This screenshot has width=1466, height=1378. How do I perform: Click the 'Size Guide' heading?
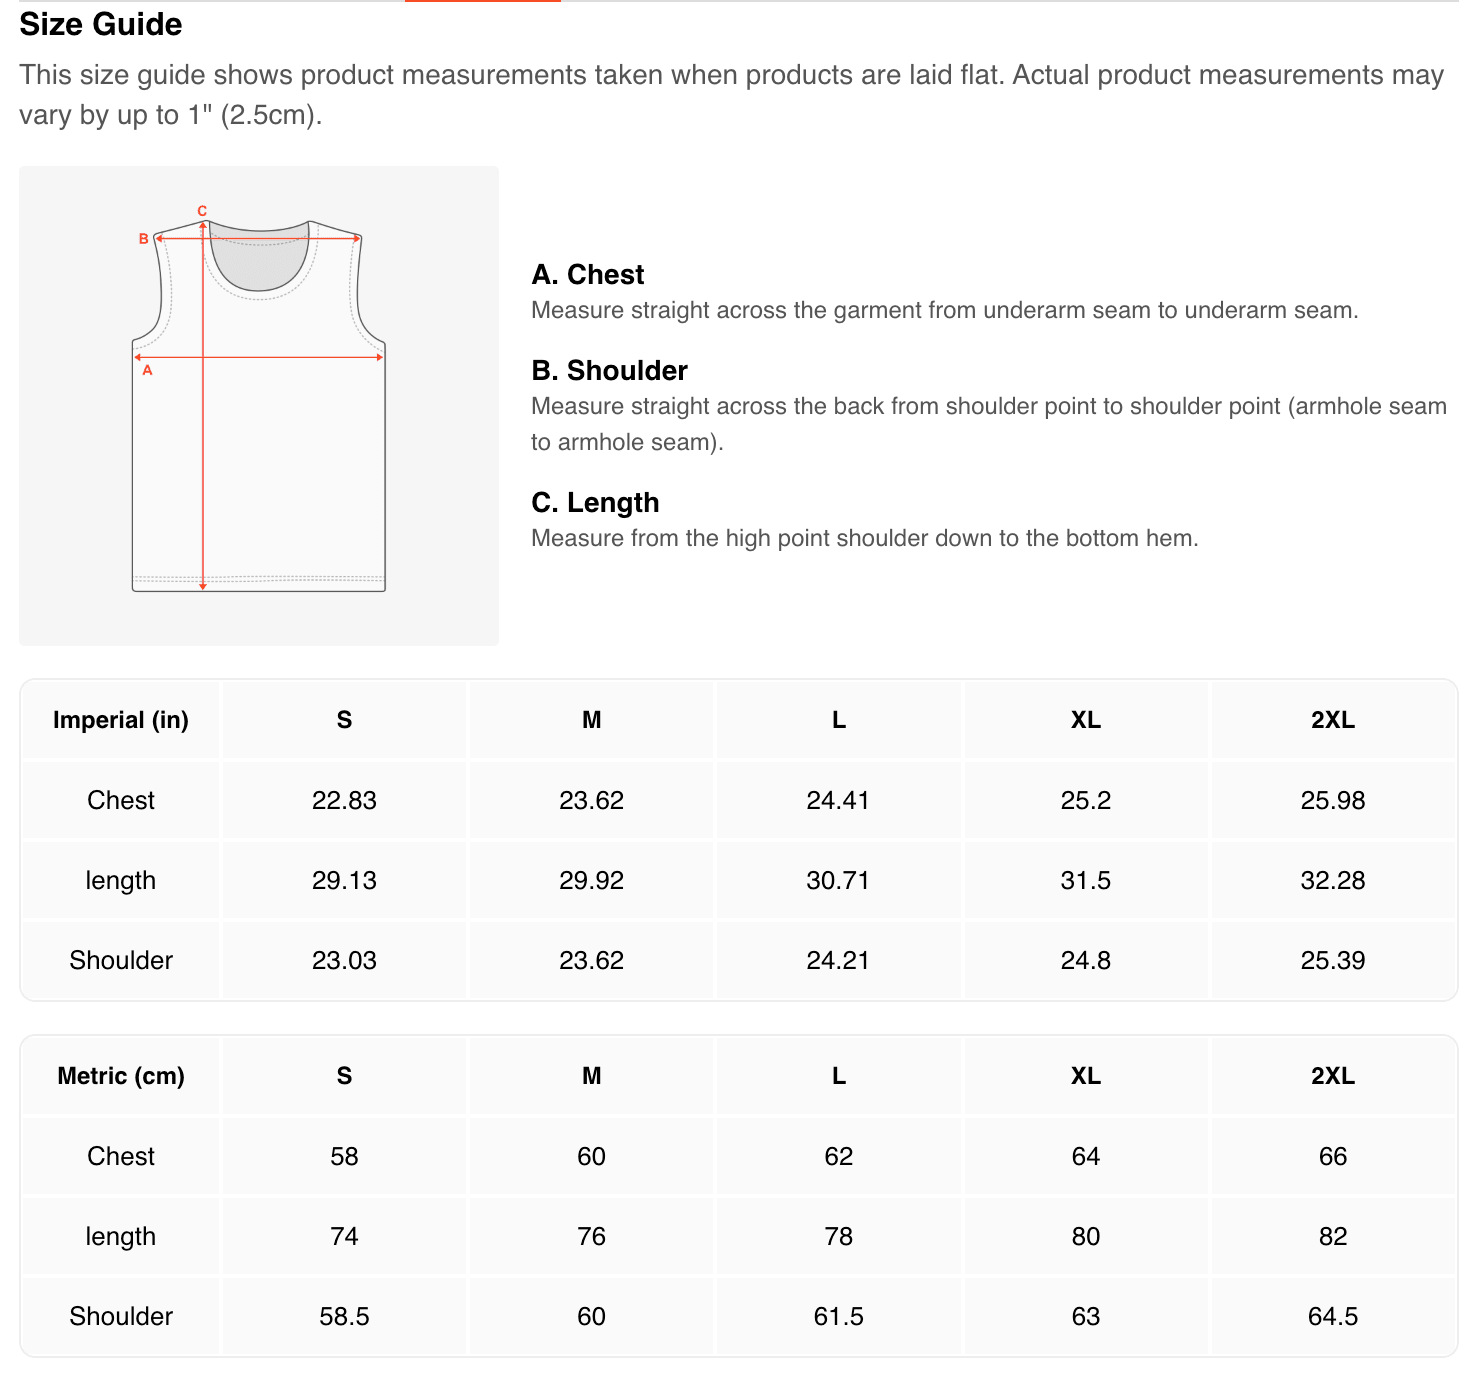coord(101,24)
